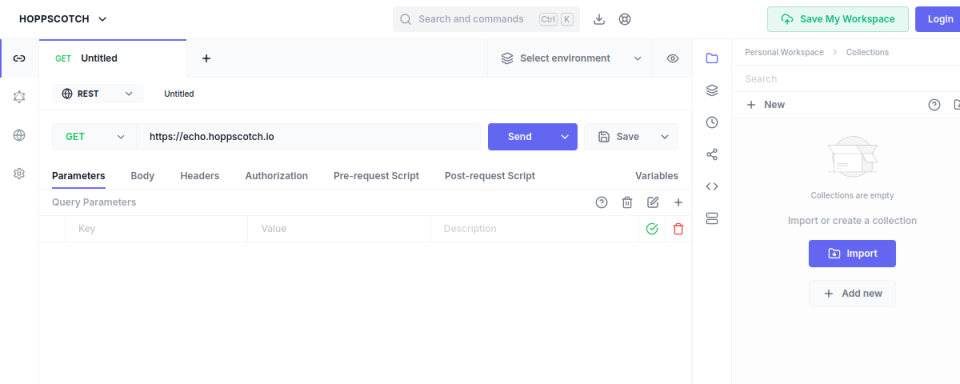The image size is (960, 384).
Task: Open the Realtime globe section in sidebar
Action: (x=19, y=135)
